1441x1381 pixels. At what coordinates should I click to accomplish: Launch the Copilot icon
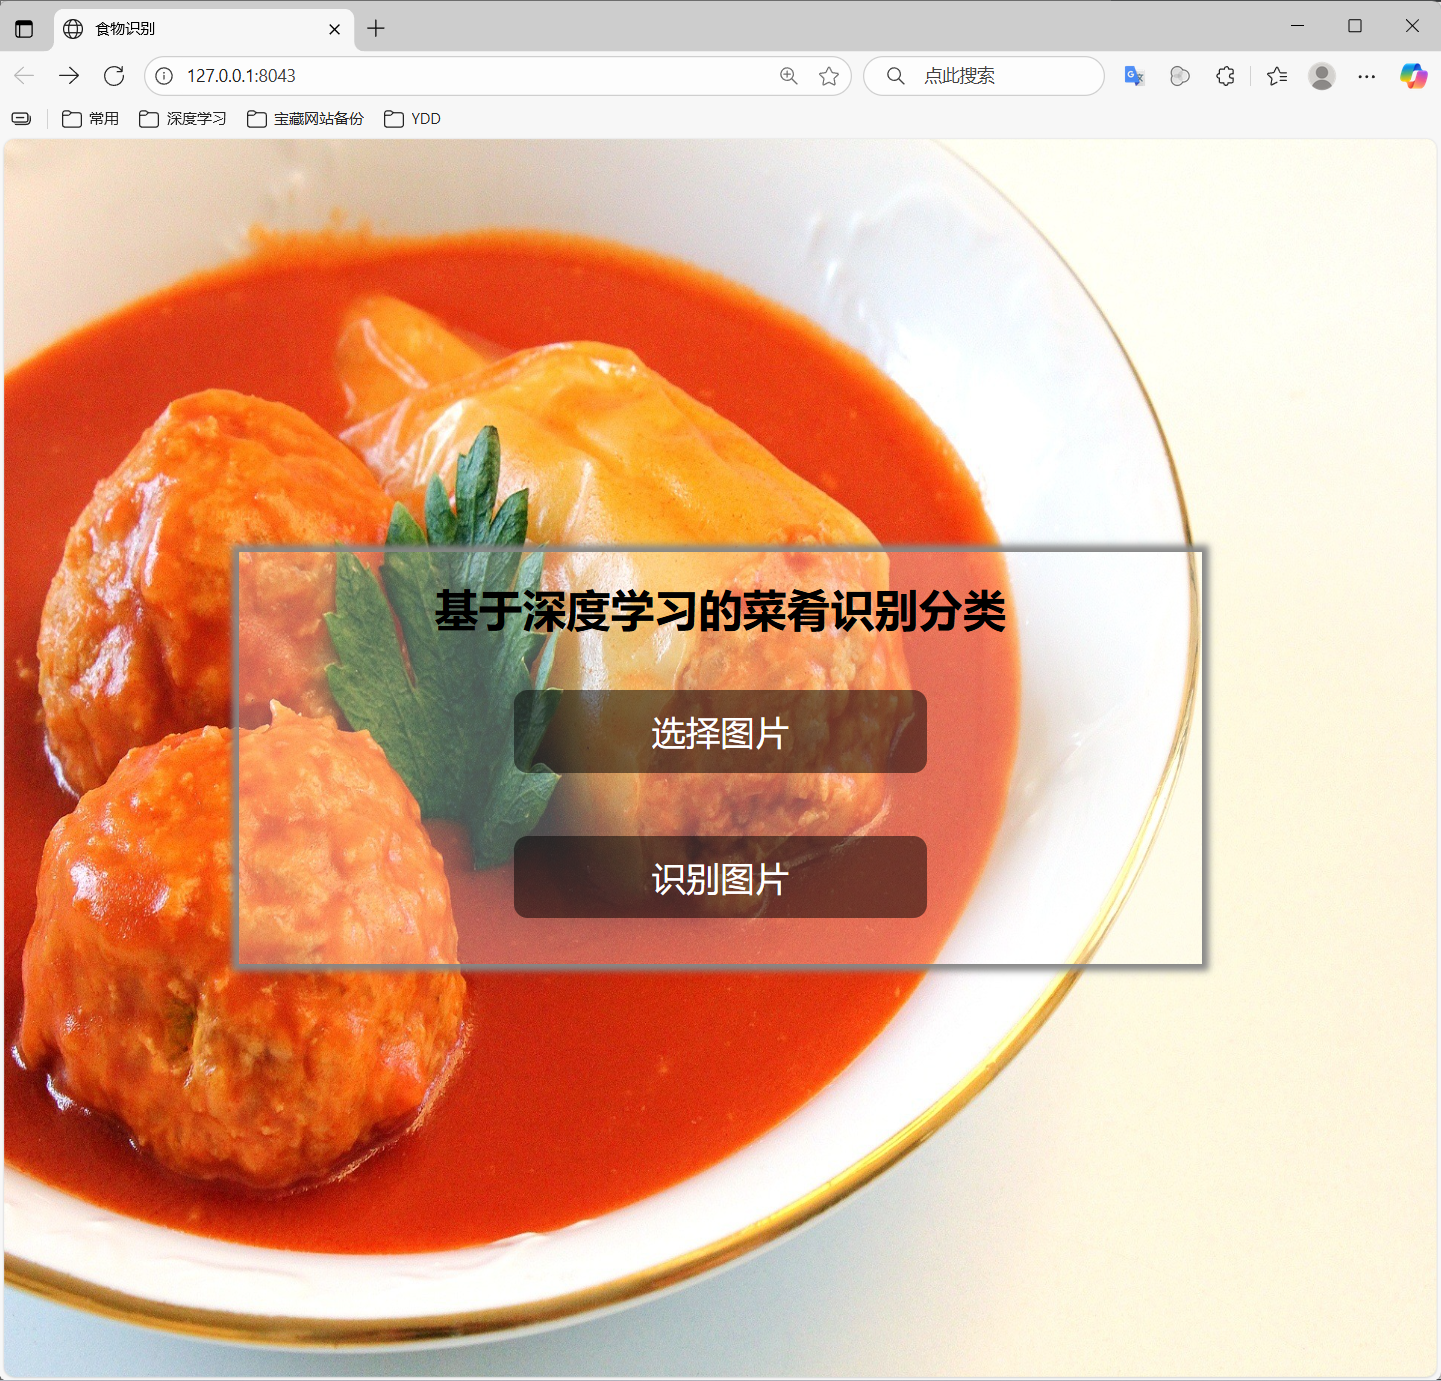tap(1413, 76)
